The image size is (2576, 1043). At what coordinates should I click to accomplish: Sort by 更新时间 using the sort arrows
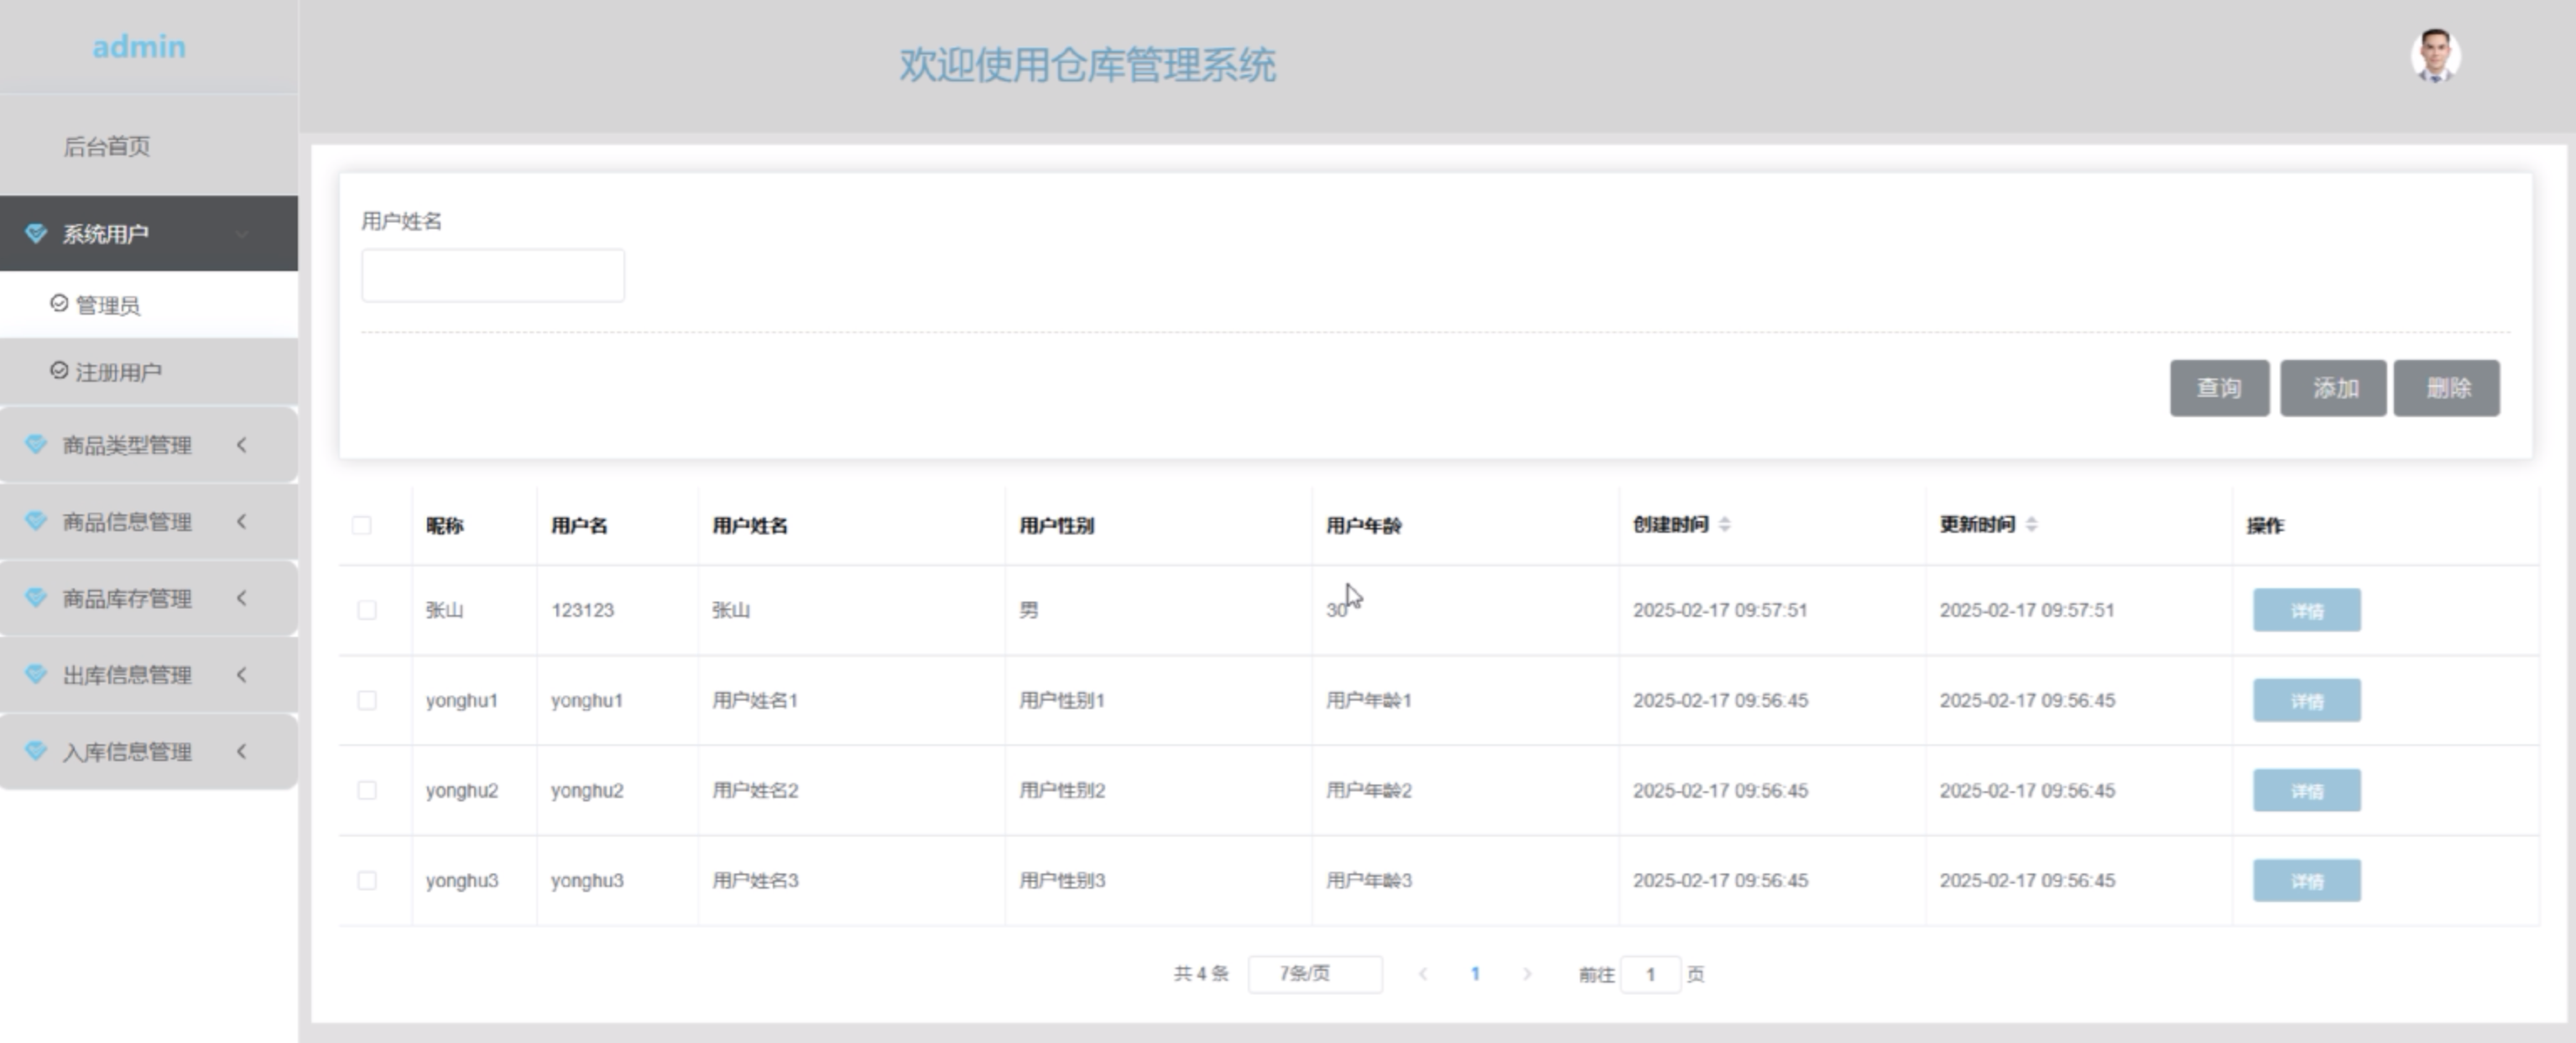(x=2031, y=524)
